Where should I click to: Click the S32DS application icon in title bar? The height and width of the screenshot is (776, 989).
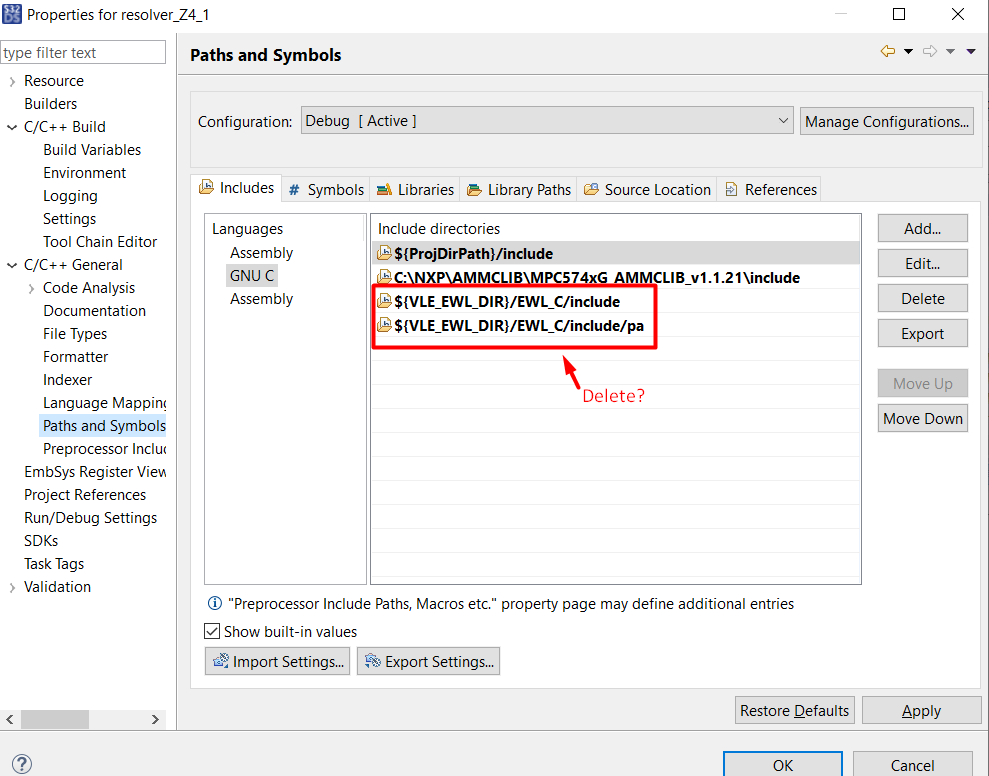tap(11, 14)
